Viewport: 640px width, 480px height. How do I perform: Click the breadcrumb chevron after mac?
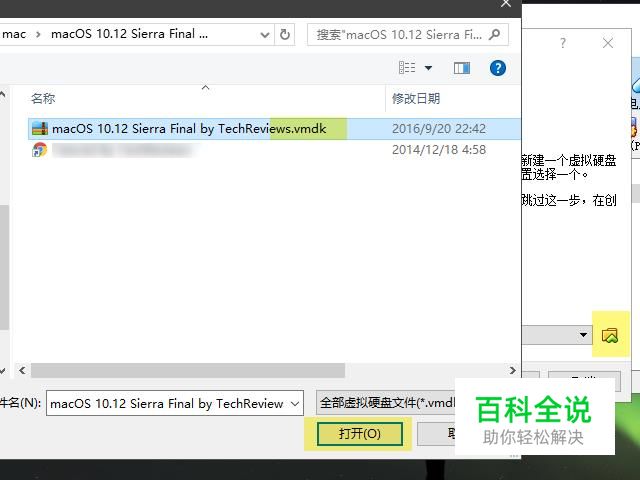pyautogui.click(x=38, y=34)
